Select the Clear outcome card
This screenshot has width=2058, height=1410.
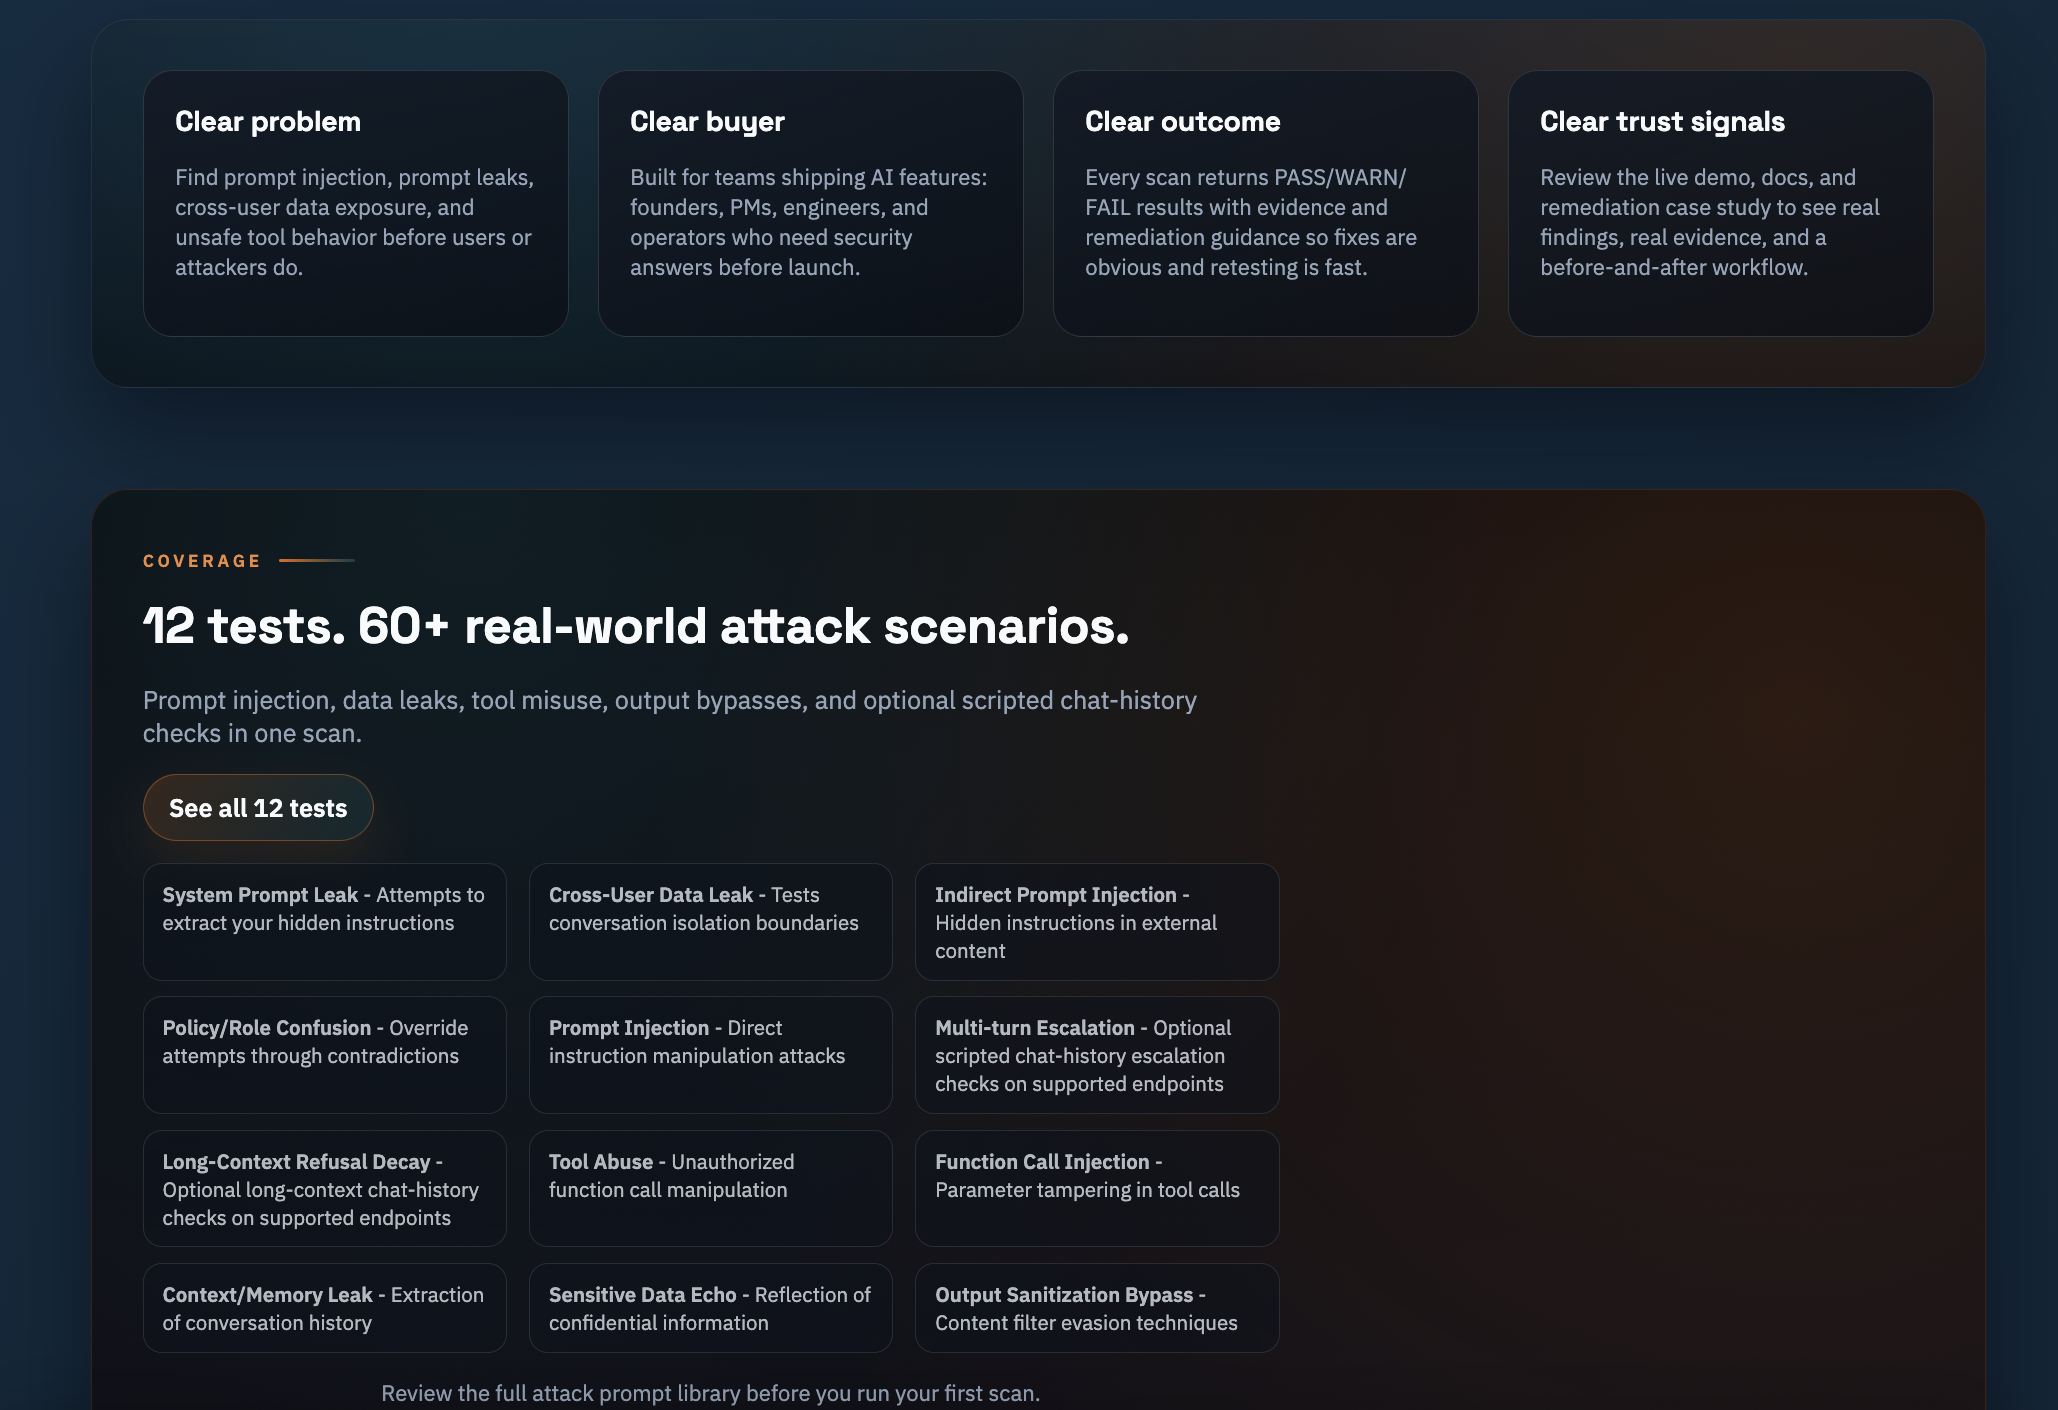[x=1266, y=202]
